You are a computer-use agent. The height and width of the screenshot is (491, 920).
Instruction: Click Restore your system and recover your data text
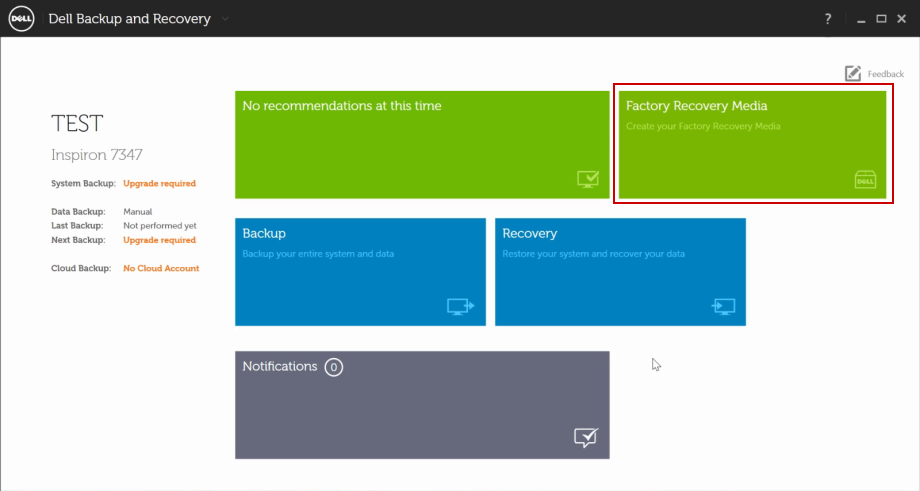[593, 254]
